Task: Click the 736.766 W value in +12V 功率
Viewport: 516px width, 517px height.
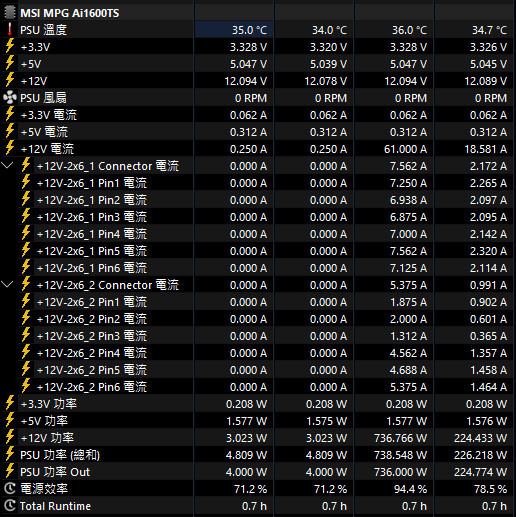Action: [400, 438]
